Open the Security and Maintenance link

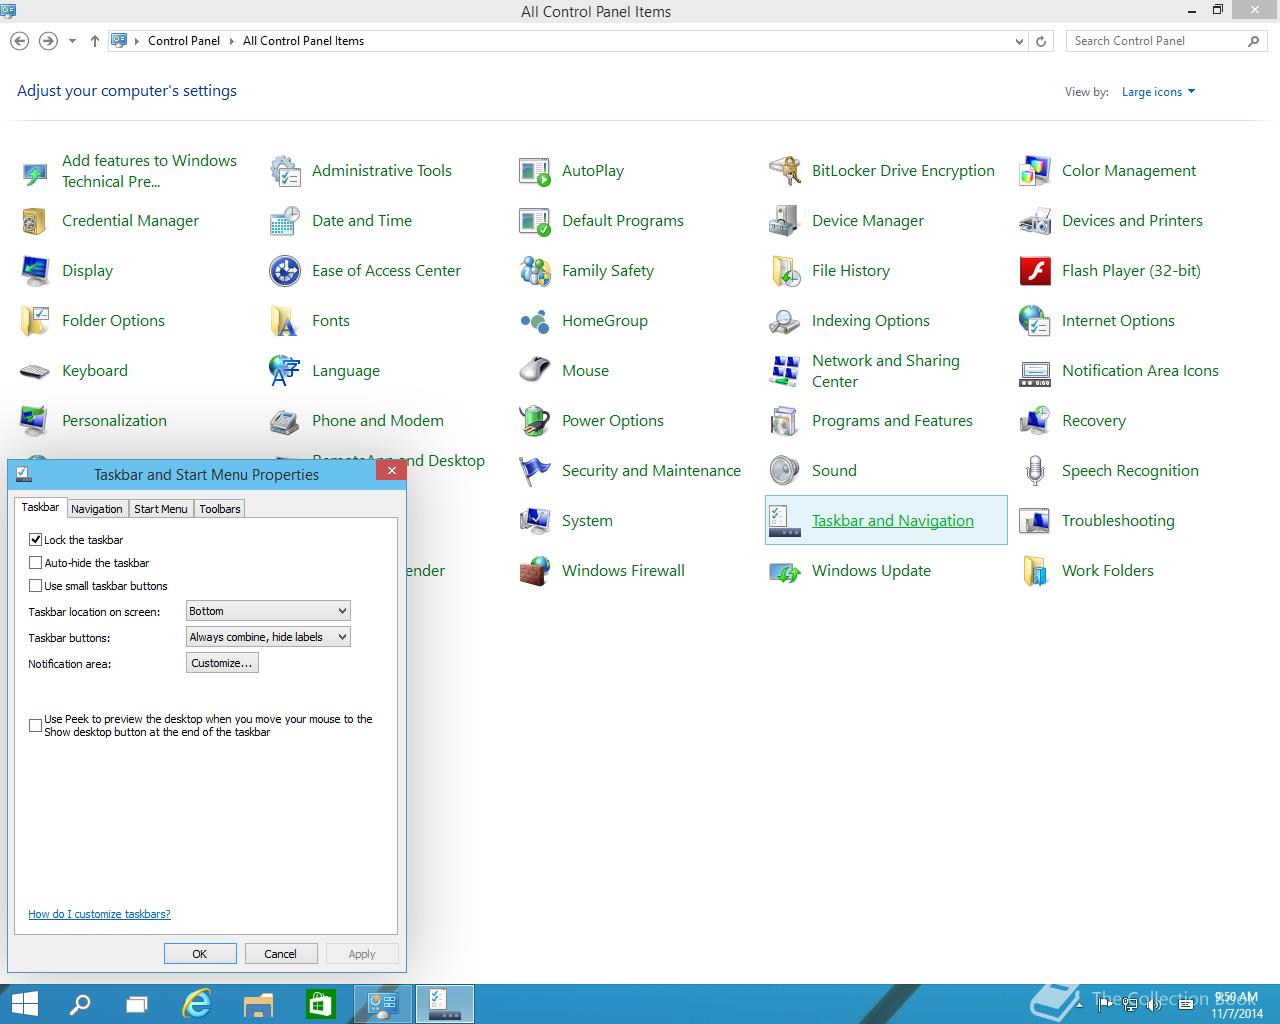(651, 471)
